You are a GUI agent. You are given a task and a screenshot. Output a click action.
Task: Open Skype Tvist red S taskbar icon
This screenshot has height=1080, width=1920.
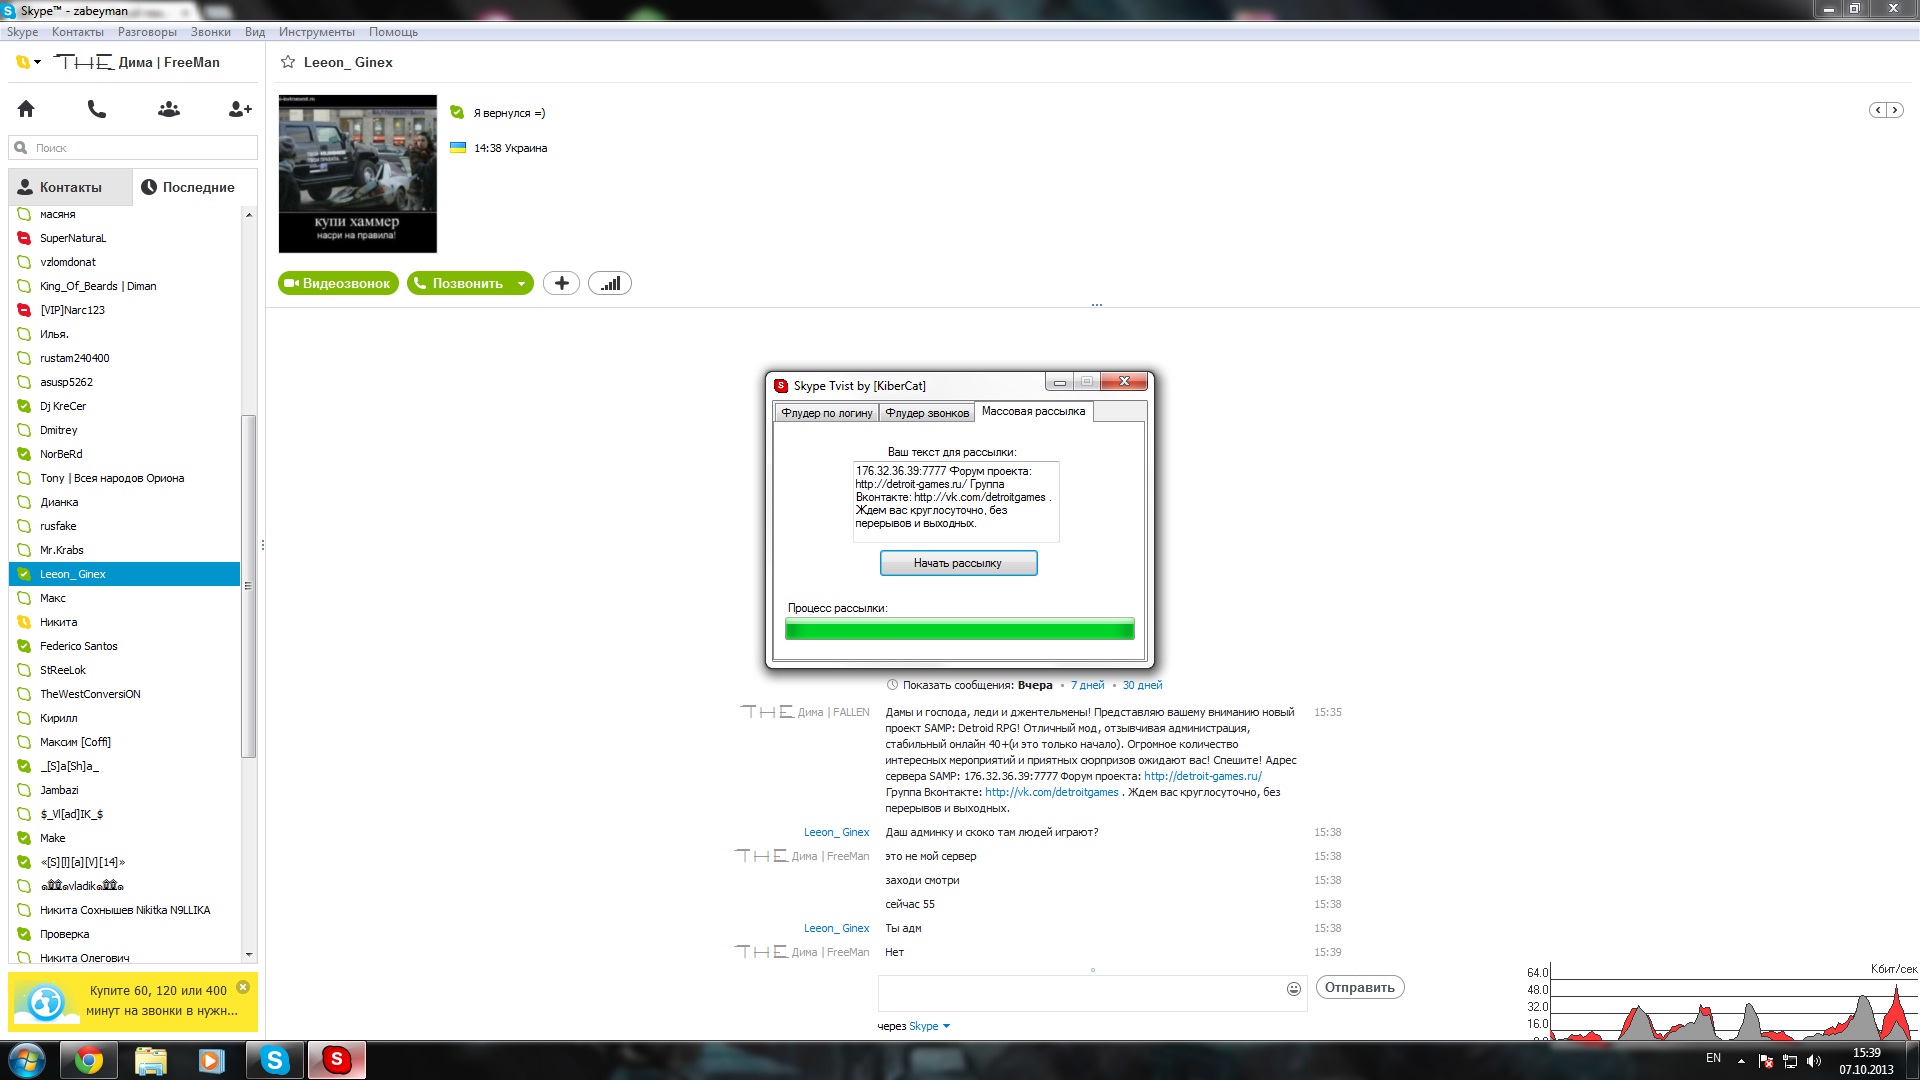(336, 1060)
